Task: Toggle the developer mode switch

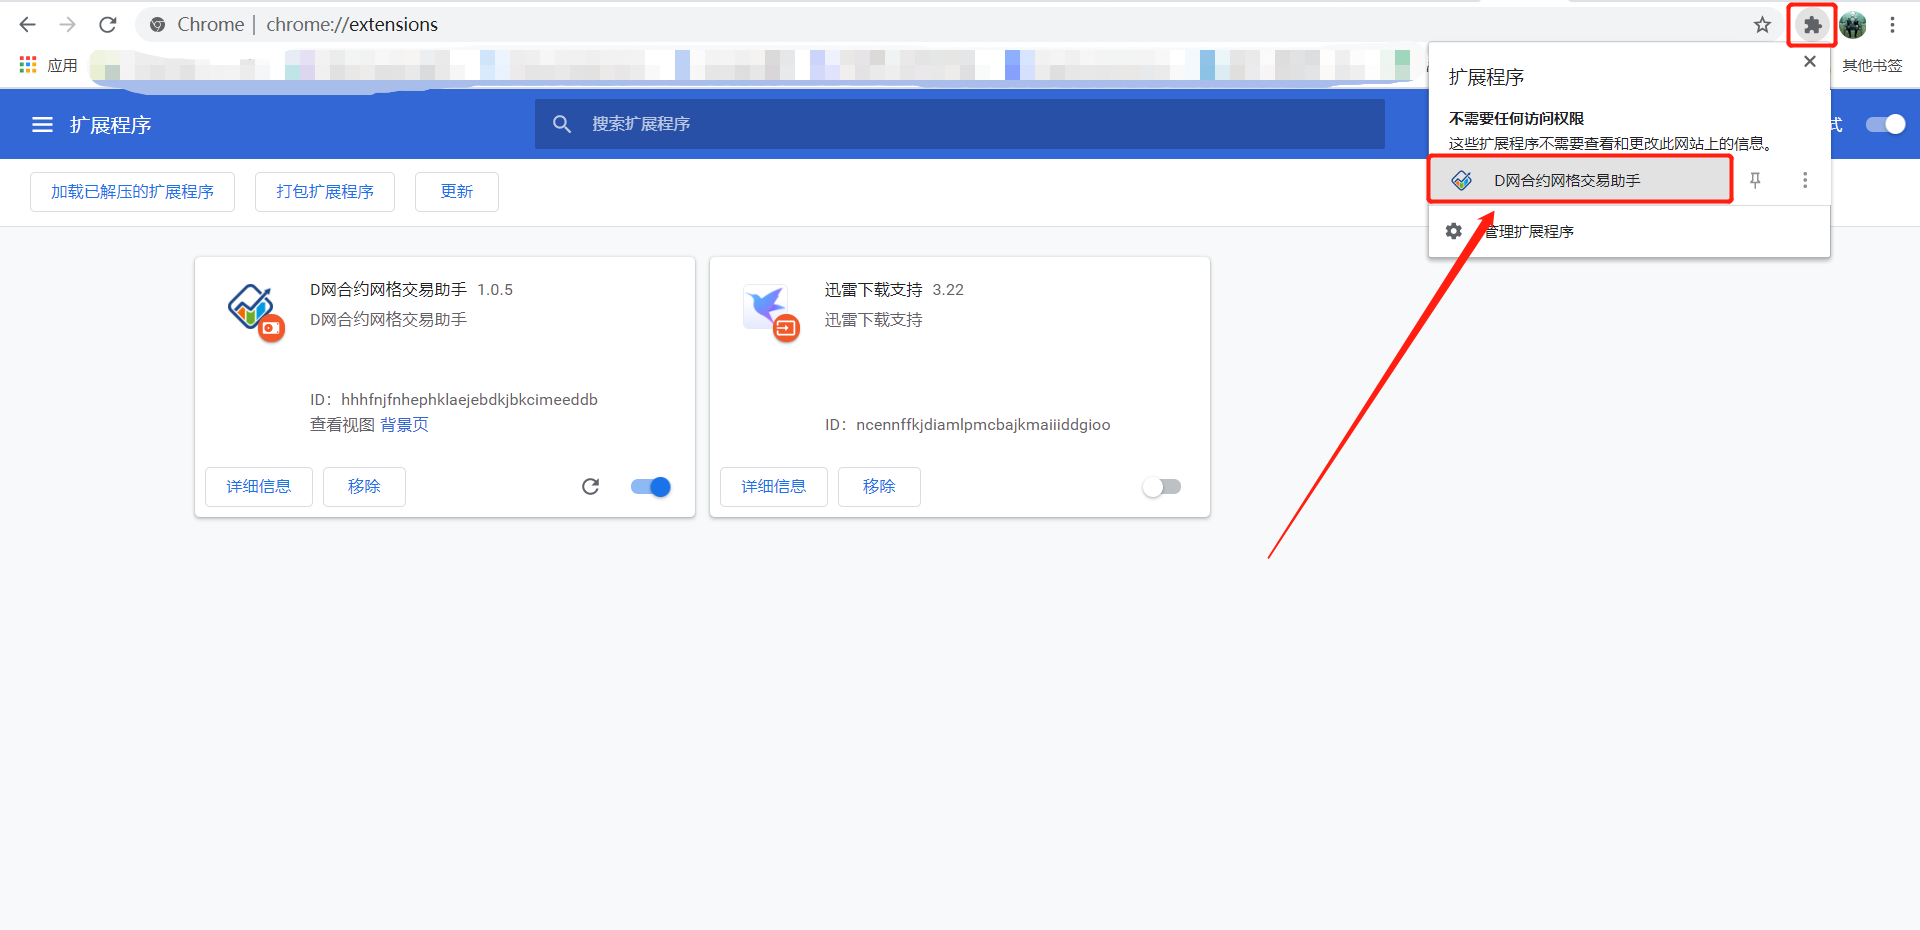Action: pyautogui.click(x=1885, y=124)
